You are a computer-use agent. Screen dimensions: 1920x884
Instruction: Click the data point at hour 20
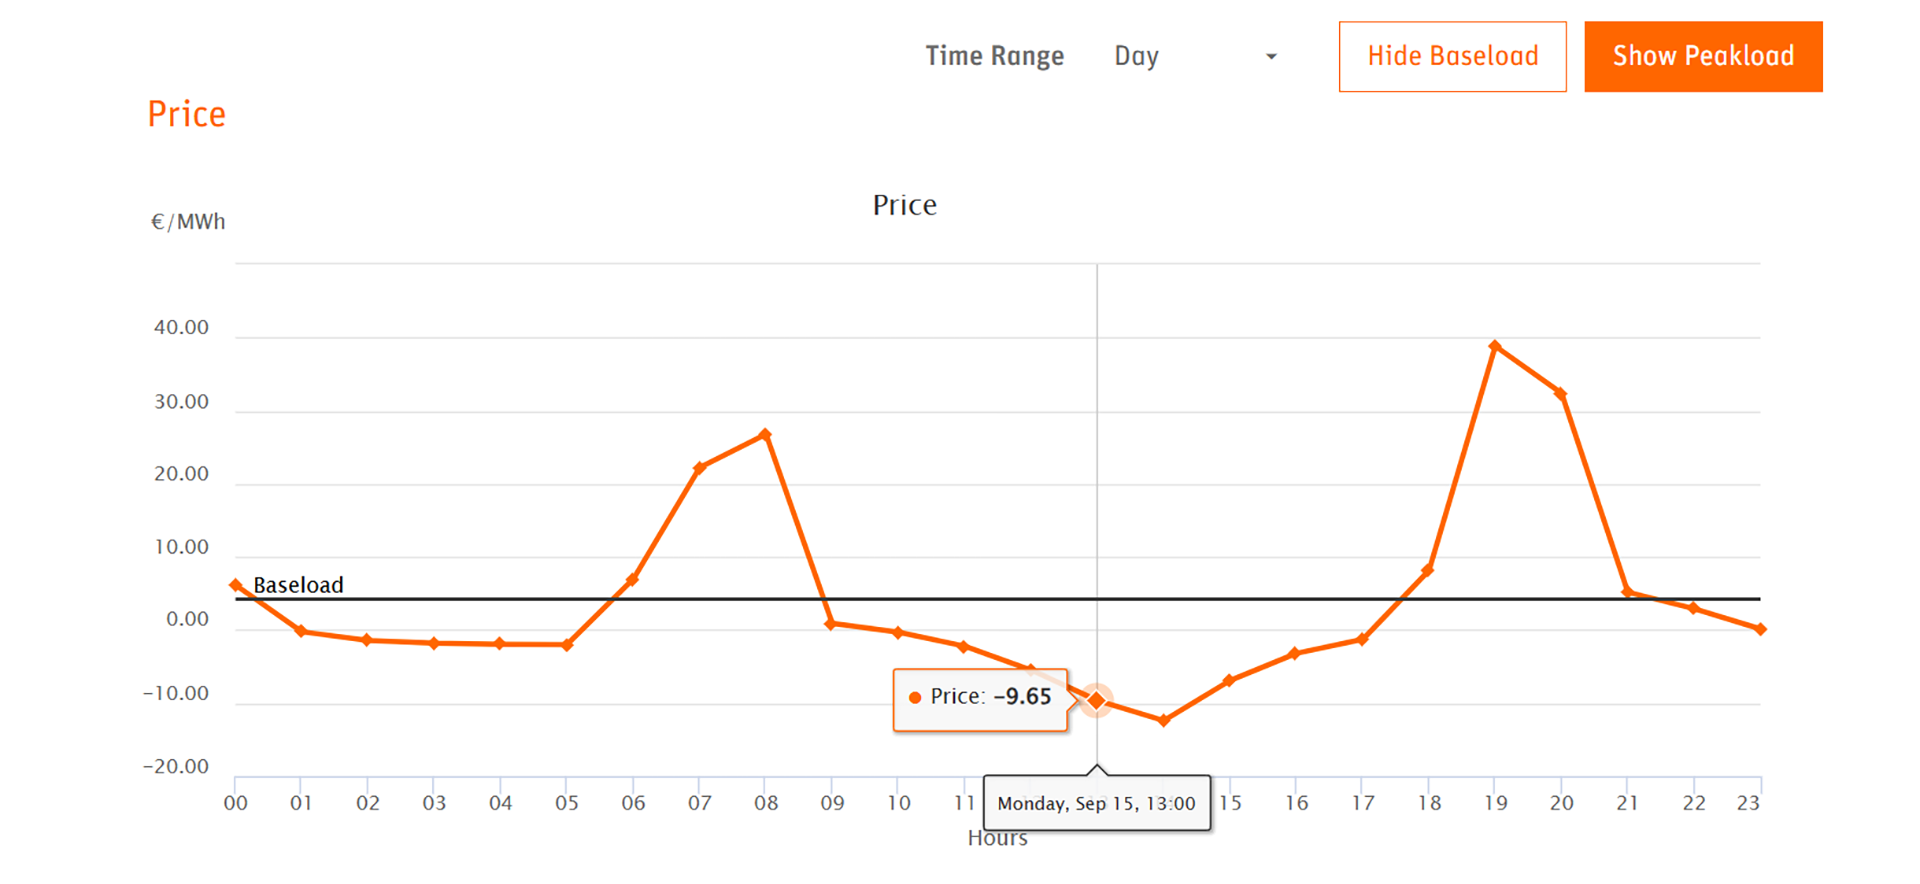tap(1561, 394)
